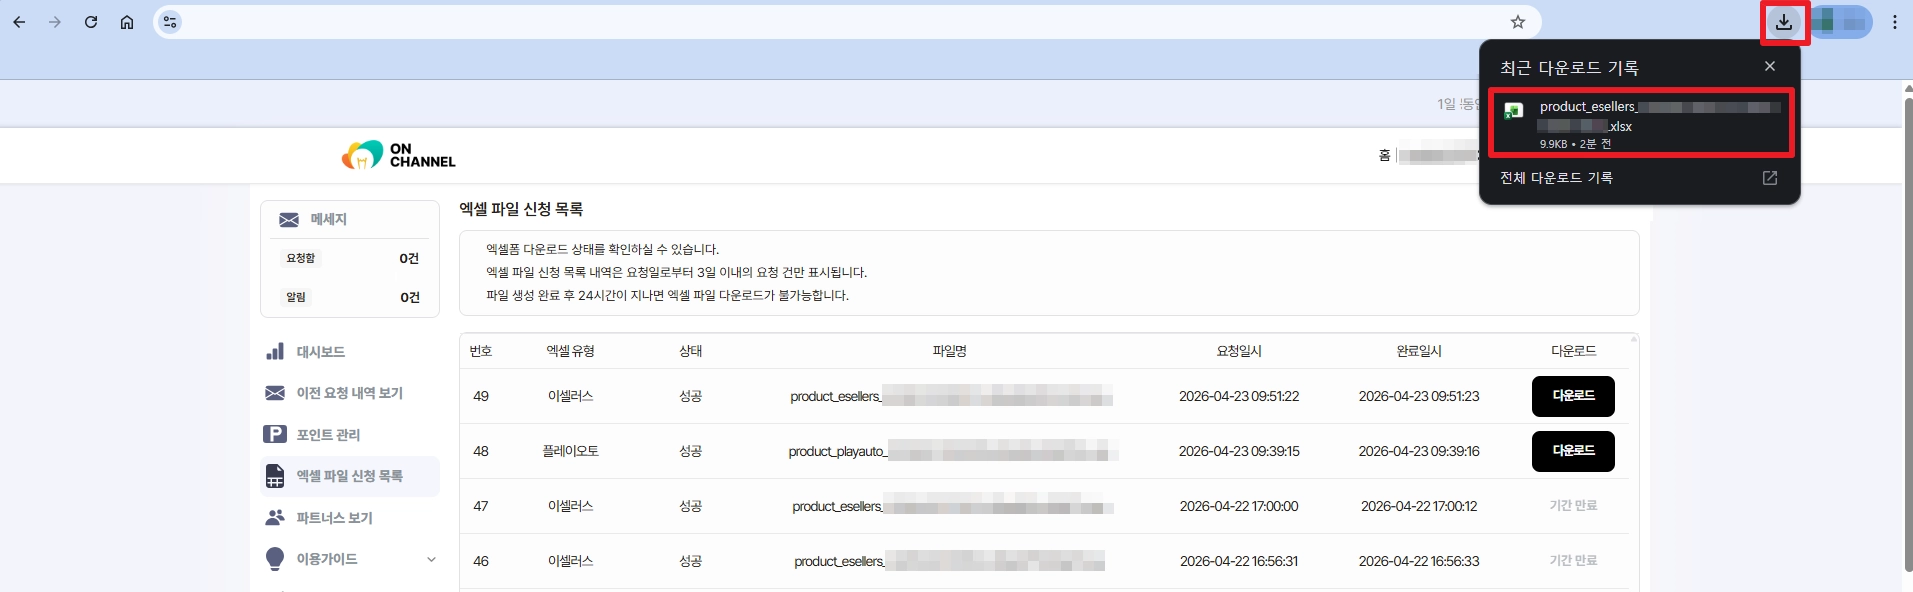Download file for row 49

[1573, 396]
